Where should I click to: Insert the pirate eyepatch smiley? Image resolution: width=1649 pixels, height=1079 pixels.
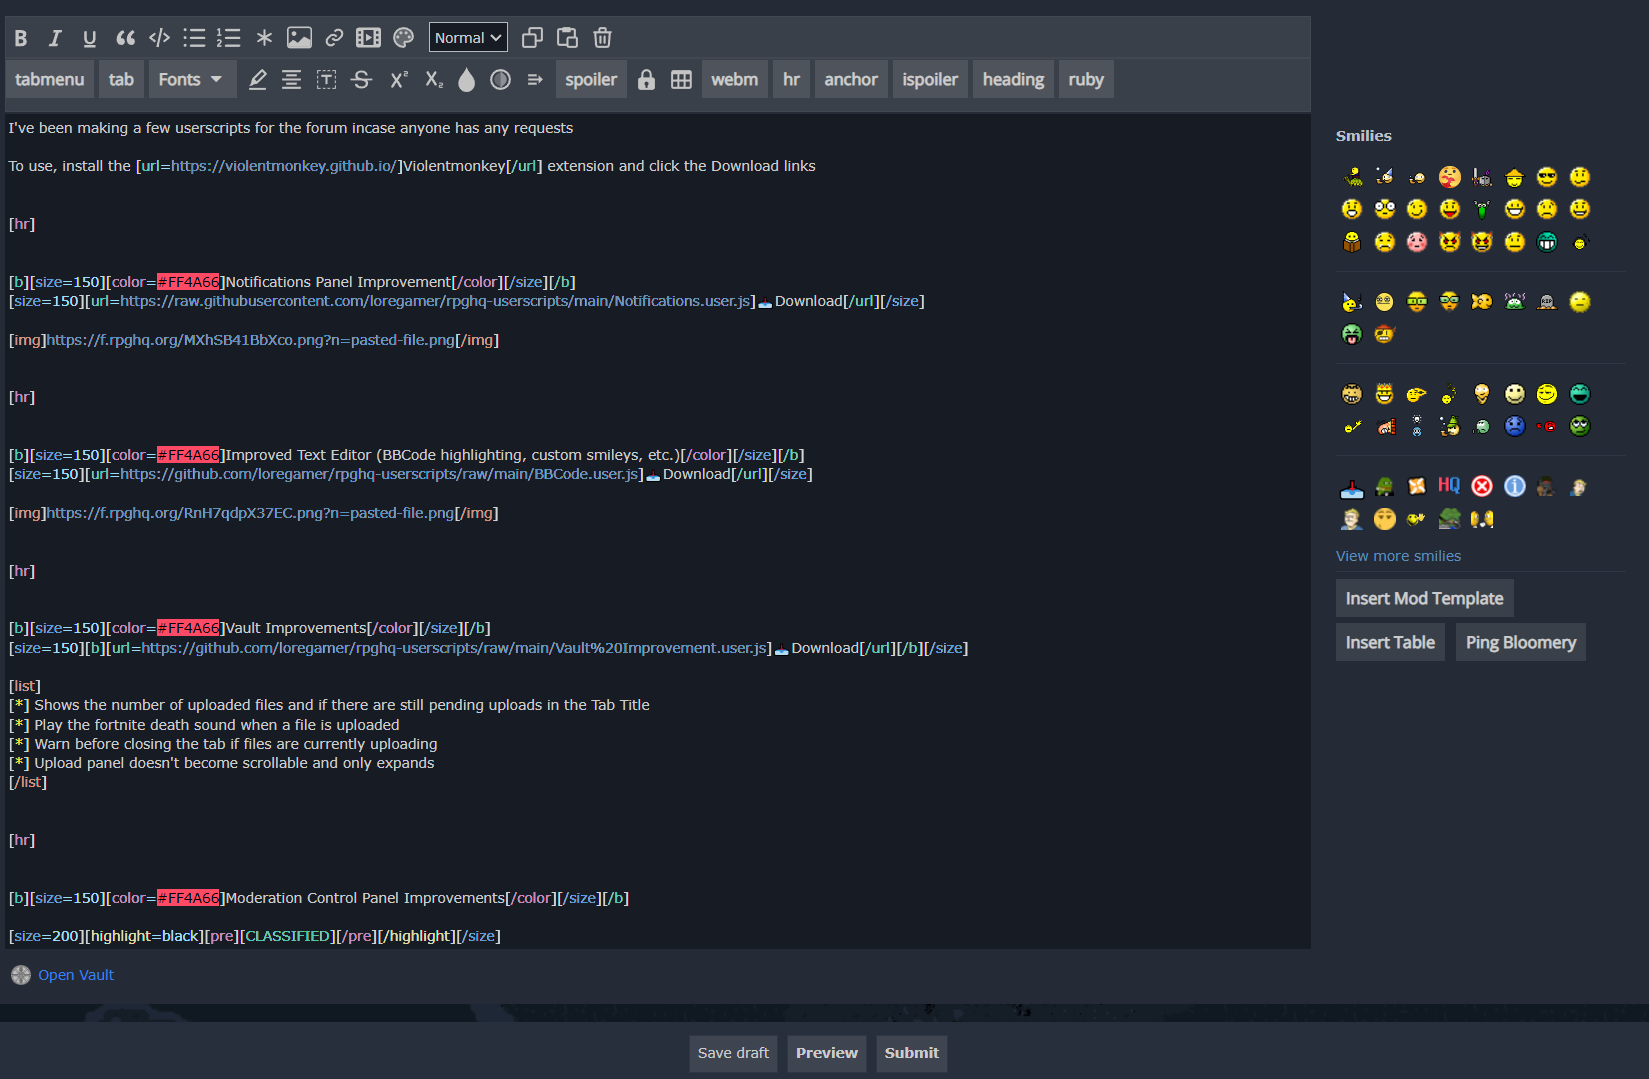[1384, 334]
